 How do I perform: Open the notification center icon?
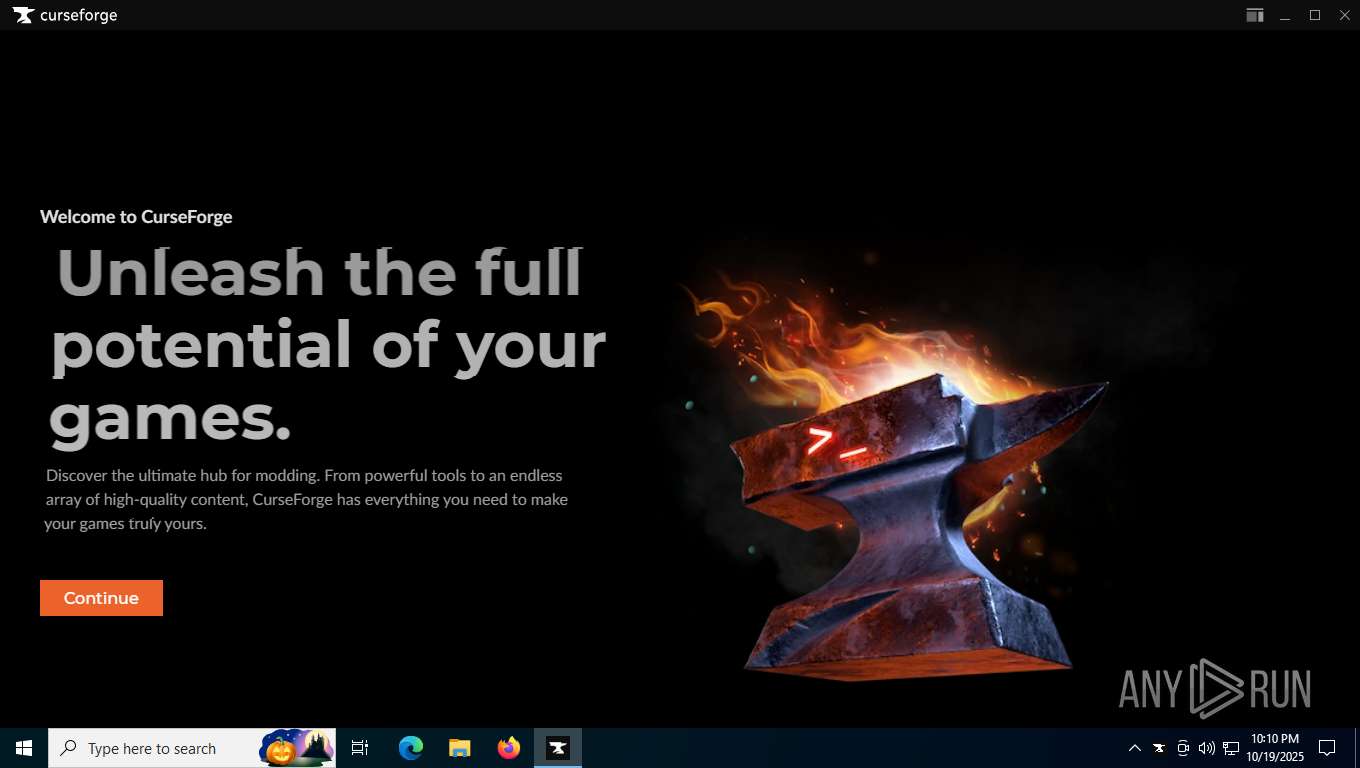click(x=1327, y=748)
